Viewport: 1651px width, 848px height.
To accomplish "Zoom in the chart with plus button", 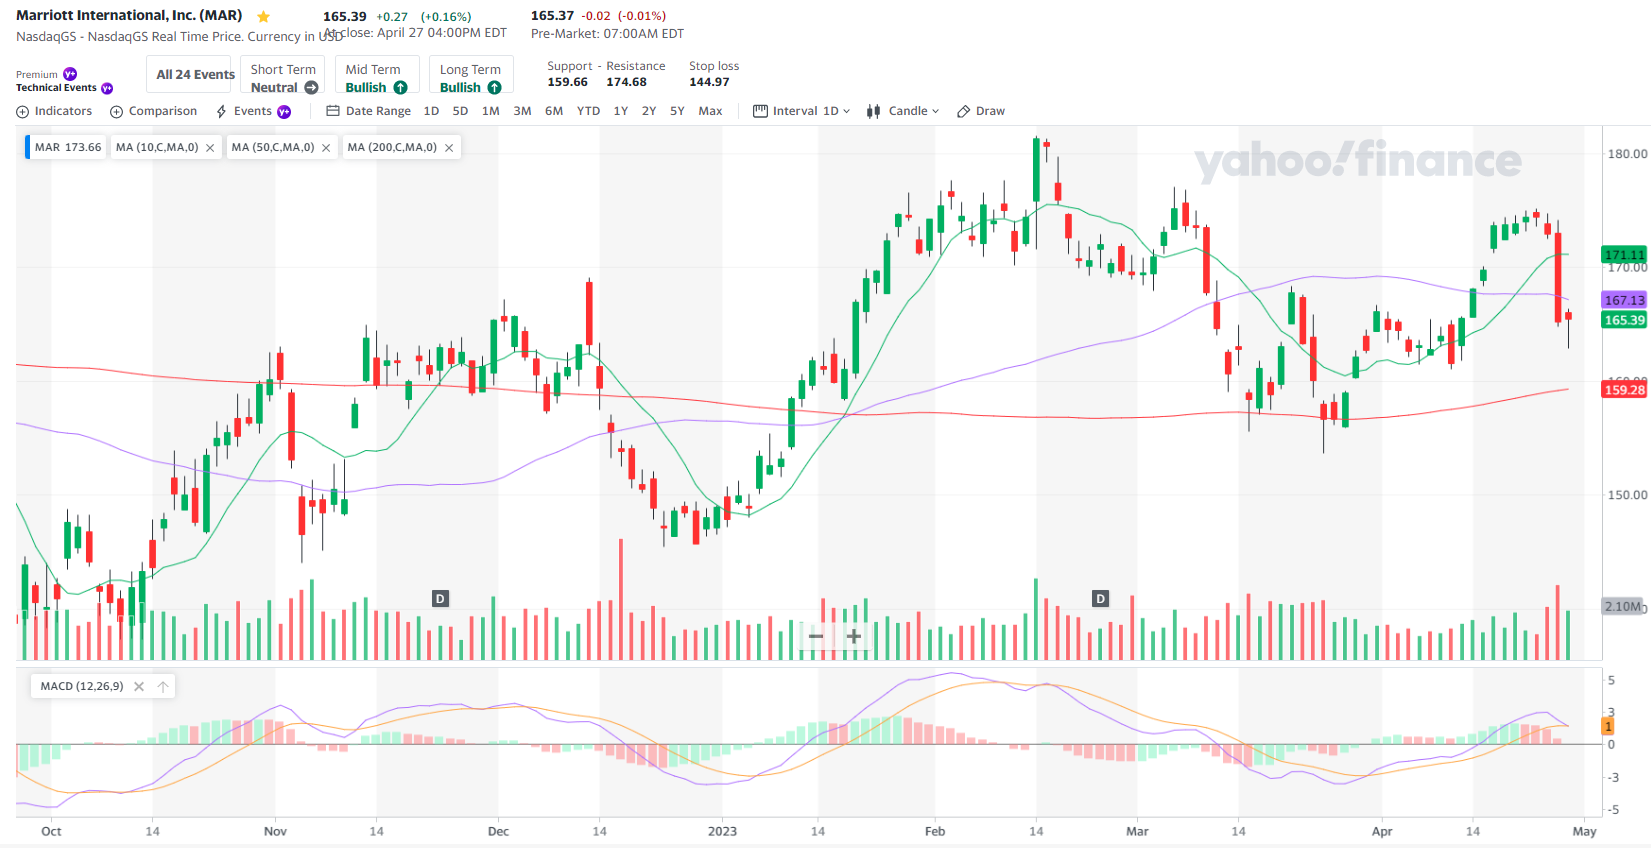I will click(854, 636).
